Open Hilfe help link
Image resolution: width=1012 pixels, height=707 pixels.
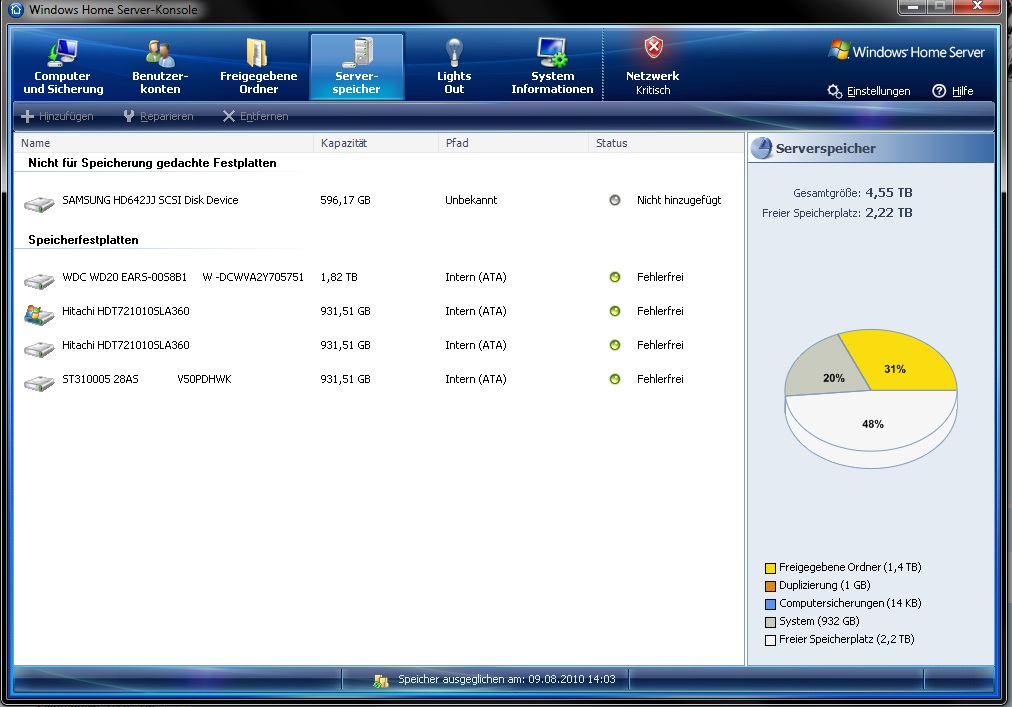point(953,91)
